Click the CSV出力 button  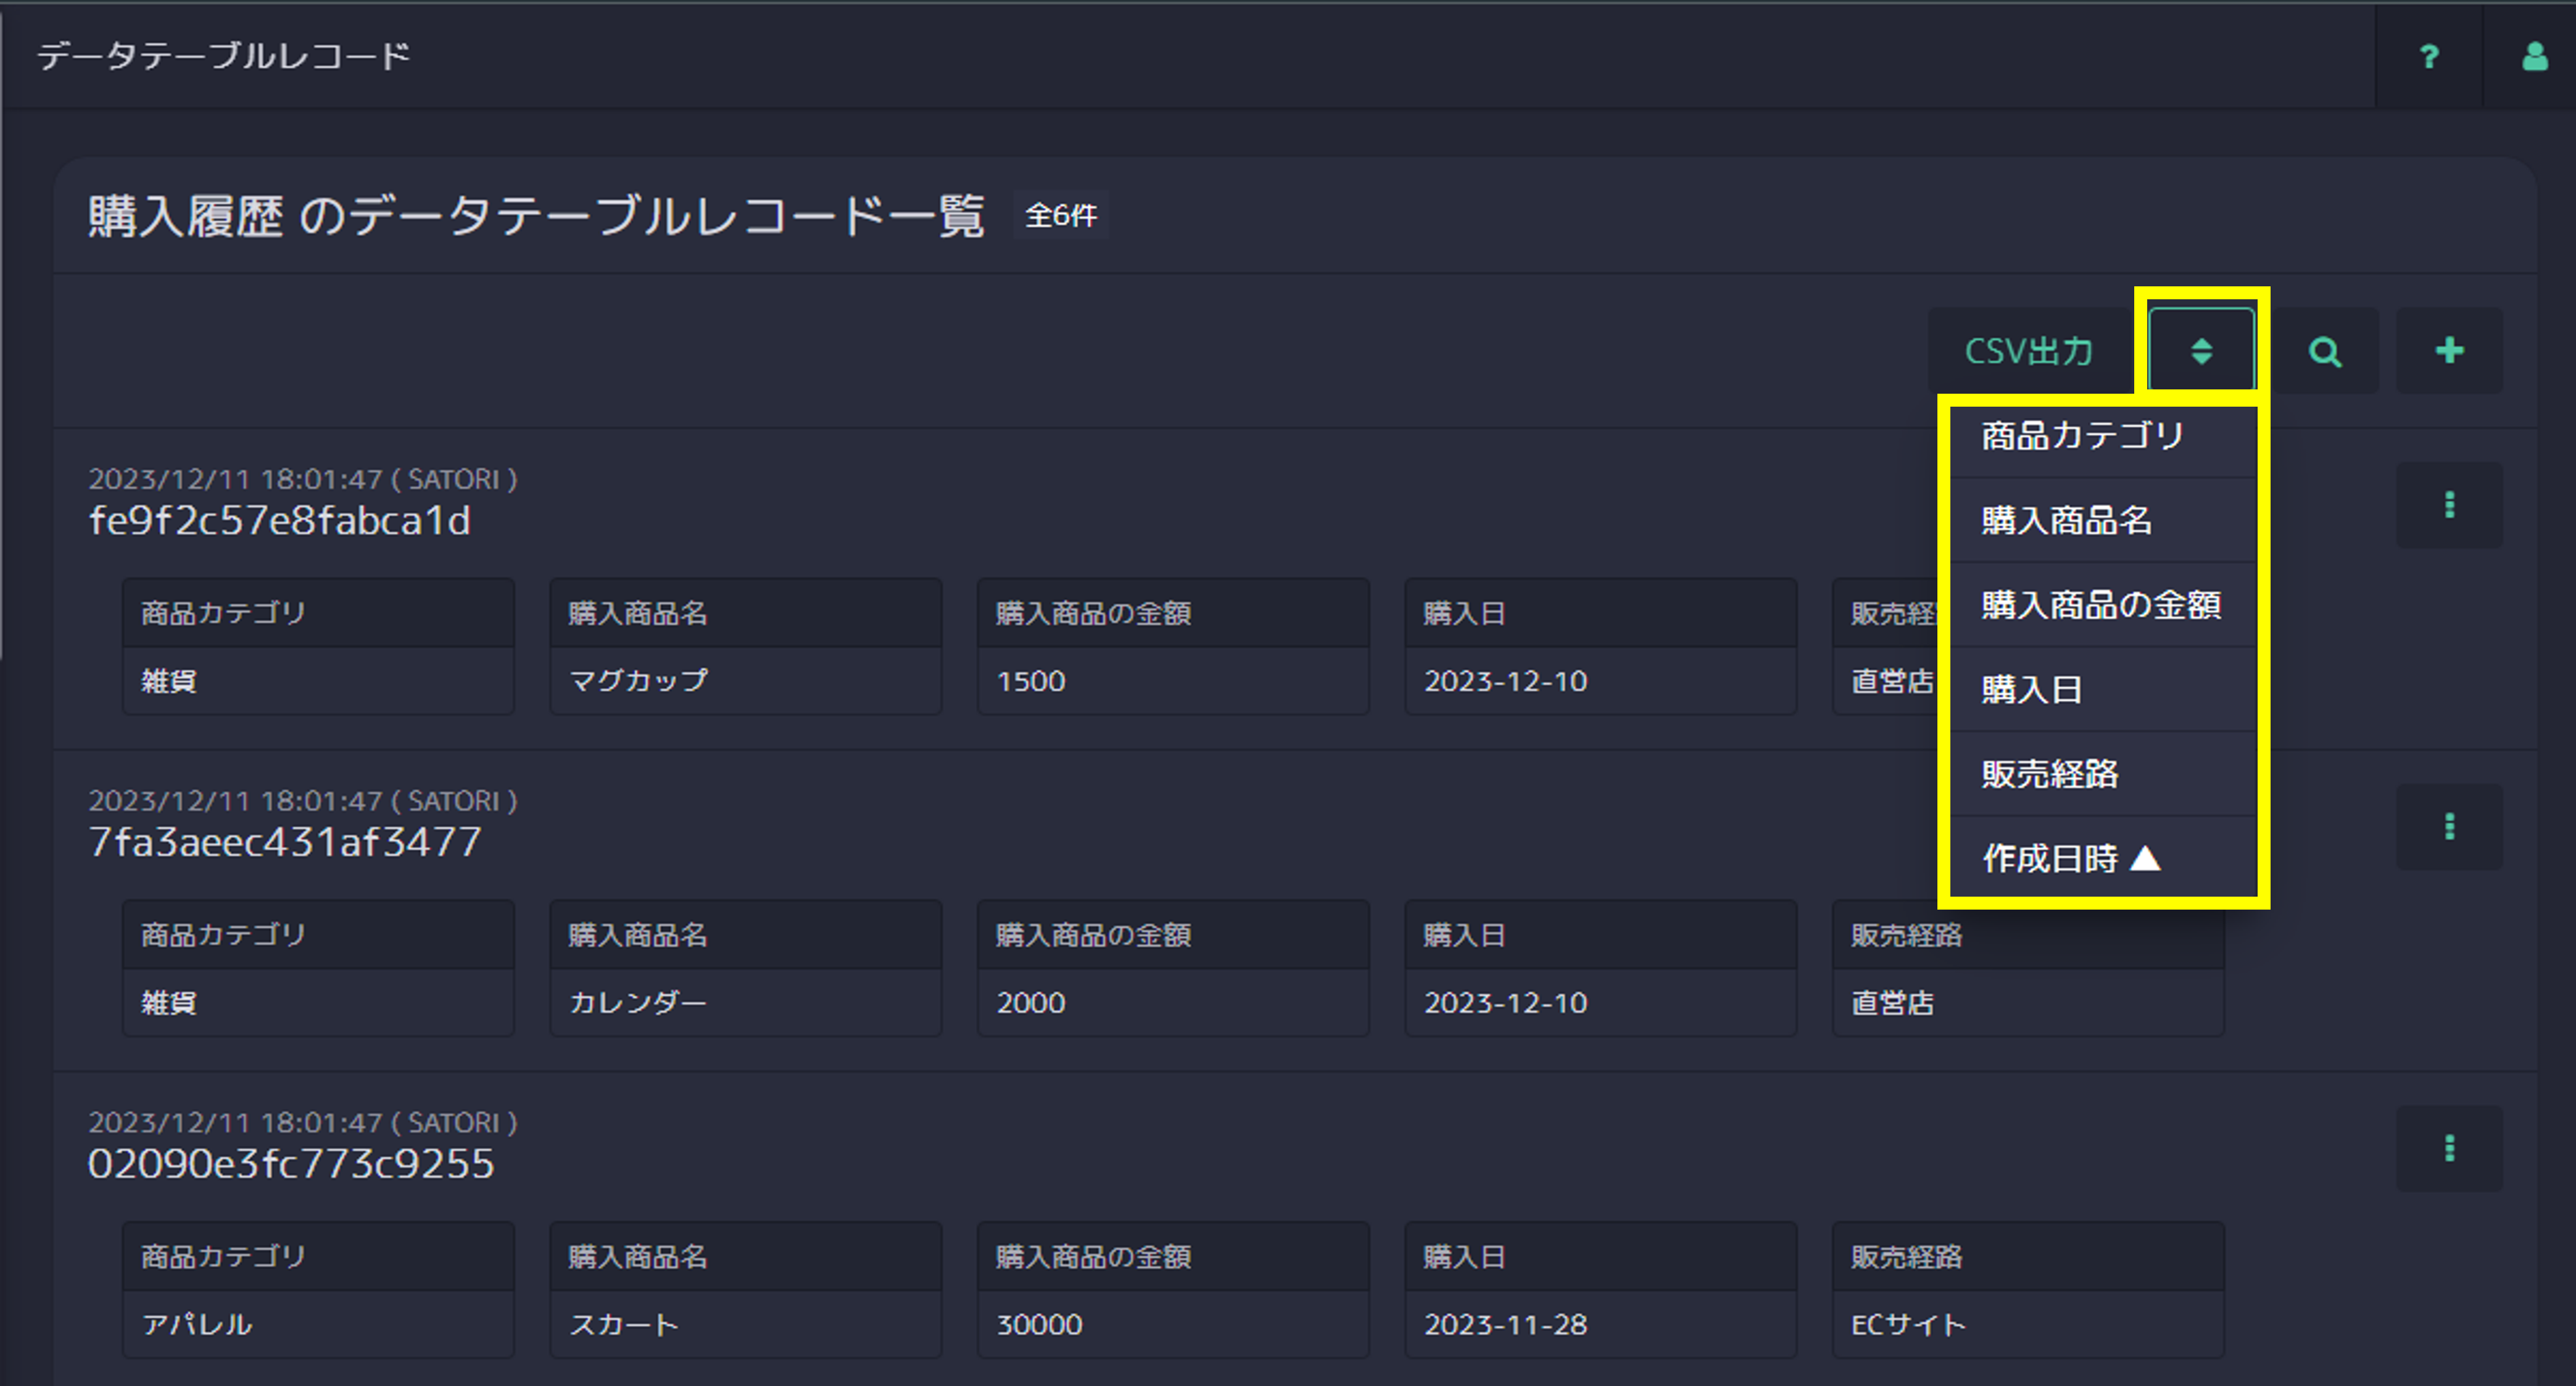[x=2028, y=350]
